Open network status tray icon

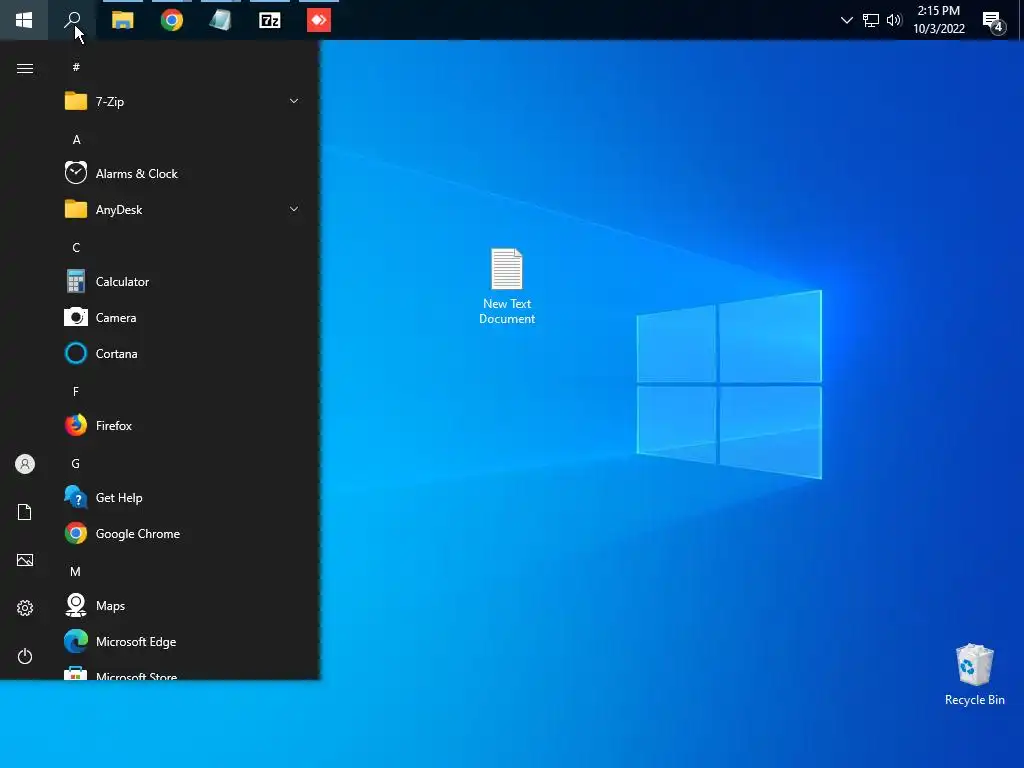point(871,20)
